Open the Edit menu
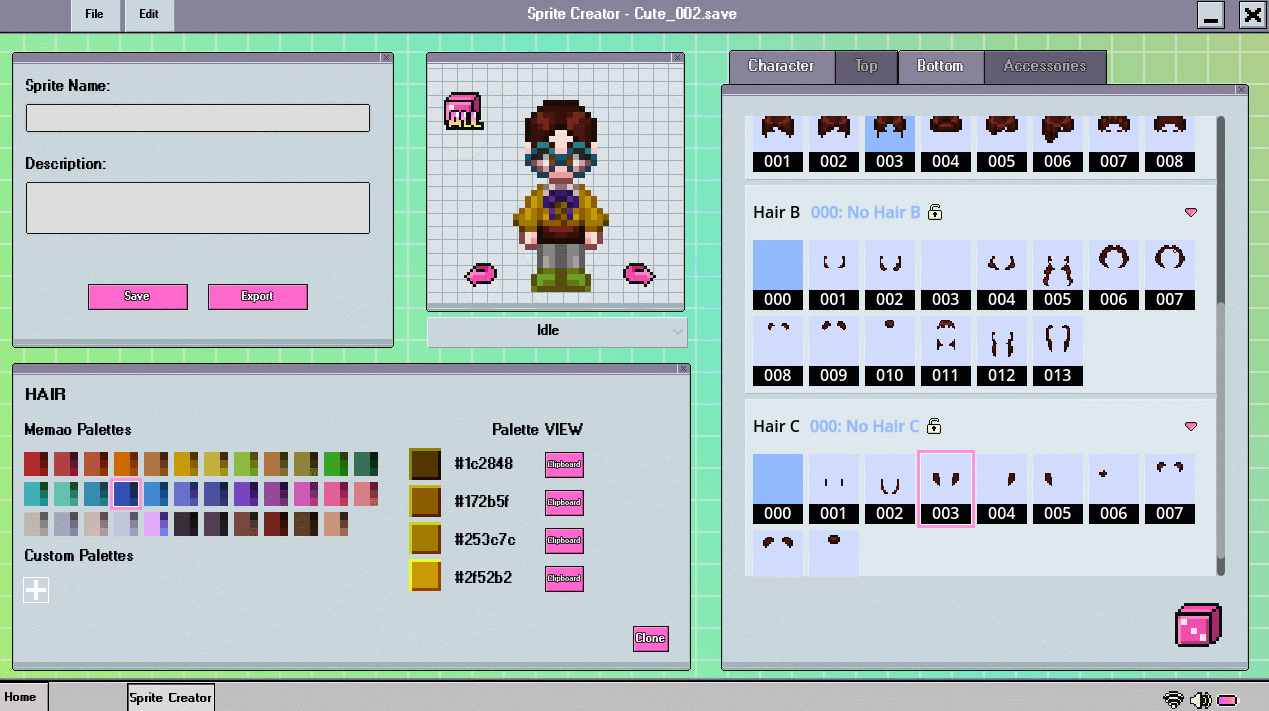 (x=149, y=15)
